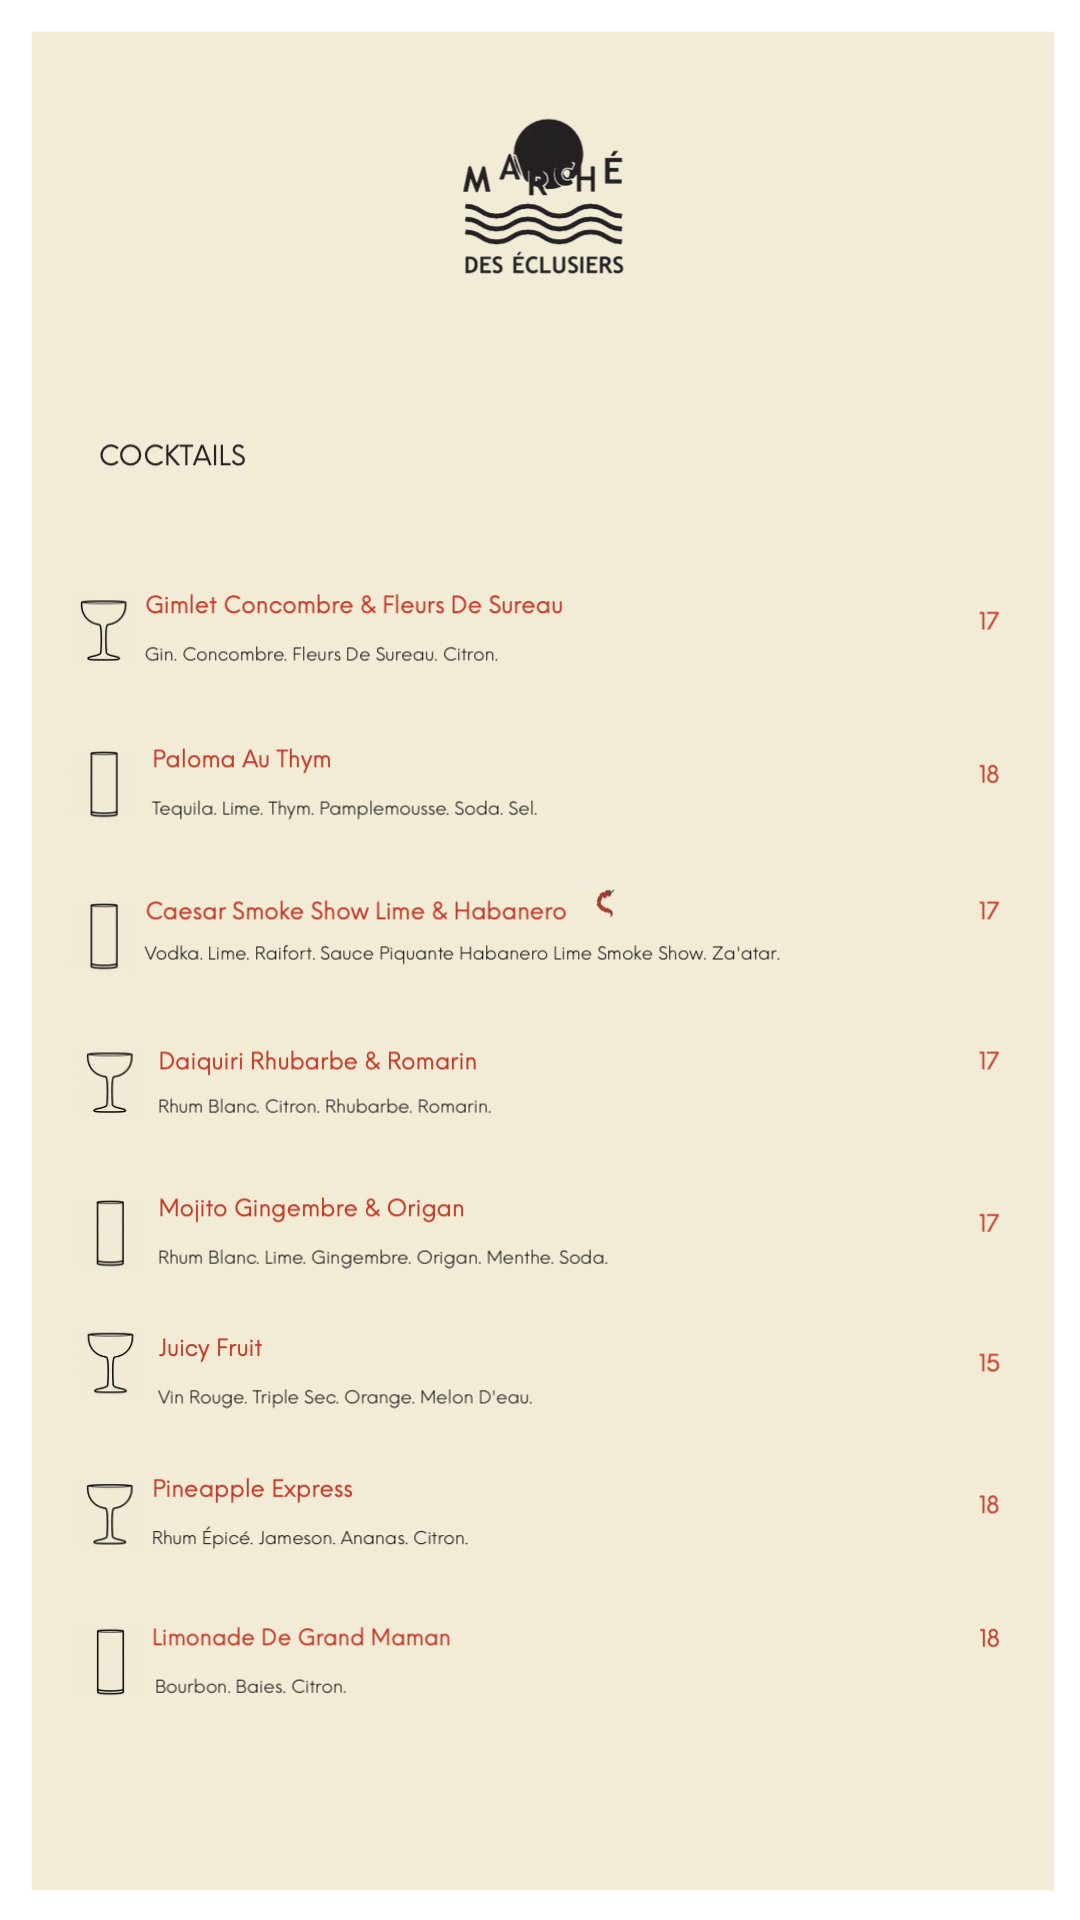Open the Daiquiri Rhubarbe & Romarin item
The height and width of the screenshot is (1920, 1080).
click(317, 1061)
